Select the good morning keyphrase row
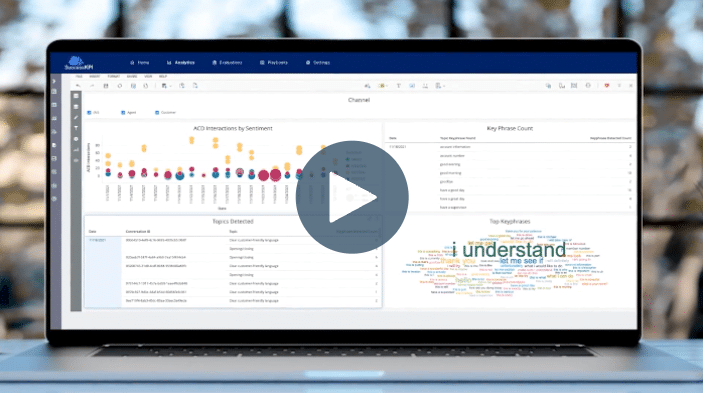Screen dimensions: 703x393 (510, 173)
